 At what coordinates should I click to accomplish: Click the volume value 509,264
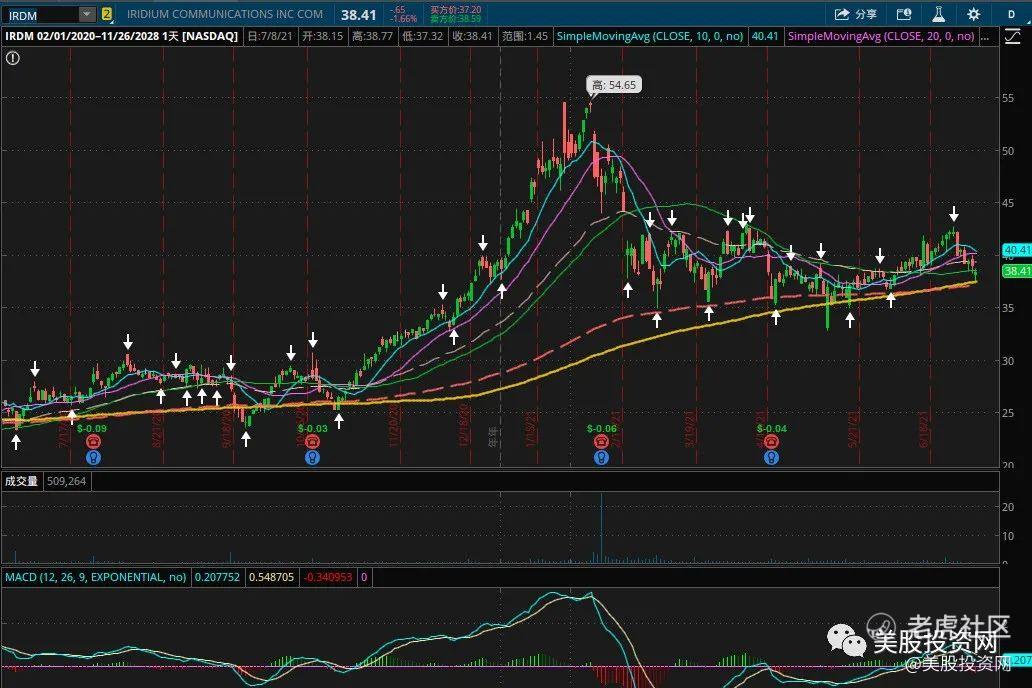(66, 481)
